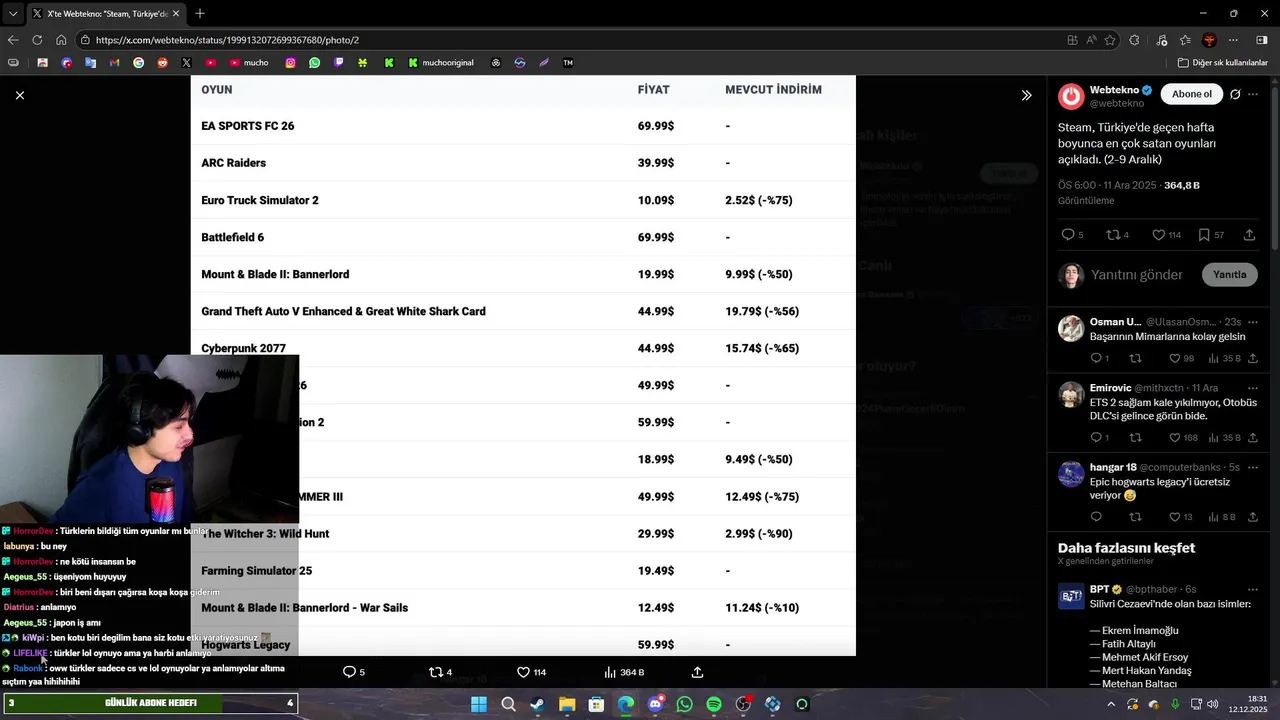This screenshot has height=720, width=1280.
Task: Bookmark the Webtekno post
Action: pyautogui.click(x=1211, y=235)
